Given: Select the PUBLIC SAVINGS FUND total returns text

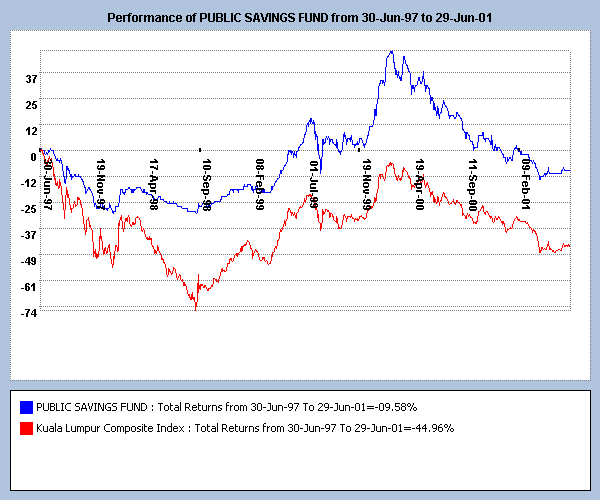Looking at the screenshot, I should (227, 407).
